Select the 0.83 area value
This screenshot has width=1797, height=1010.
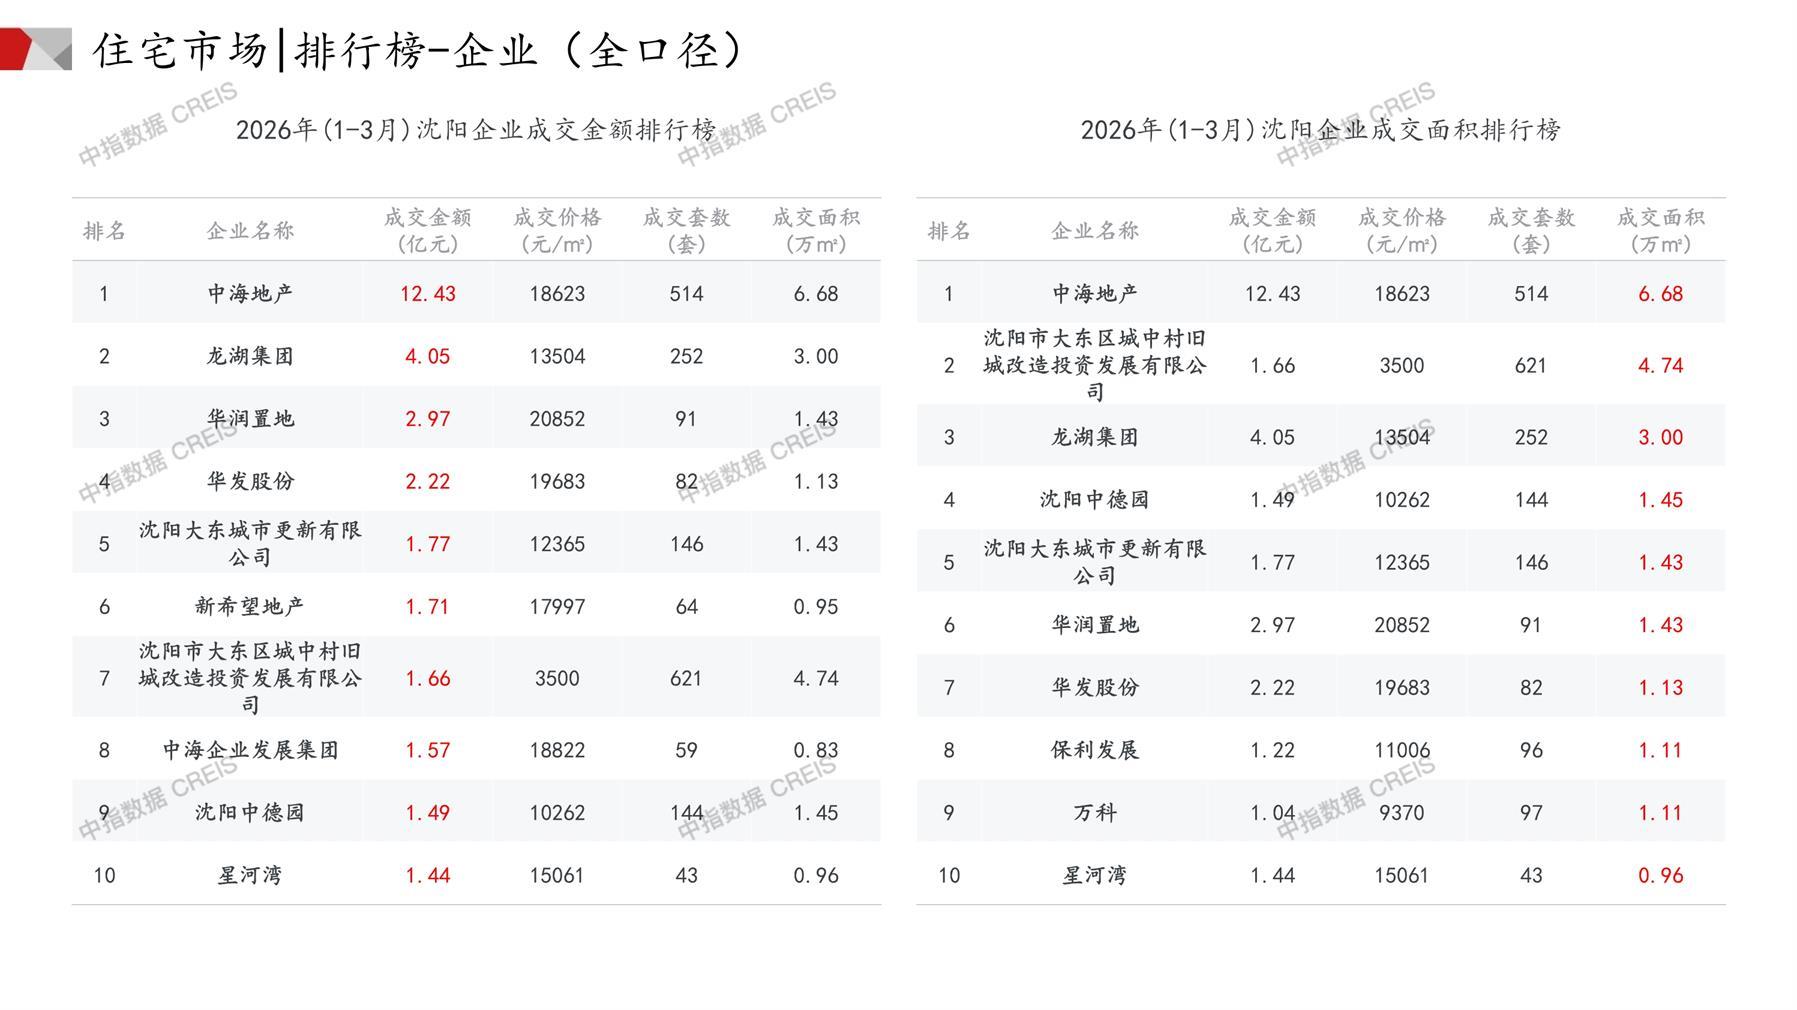coord(815,750)
